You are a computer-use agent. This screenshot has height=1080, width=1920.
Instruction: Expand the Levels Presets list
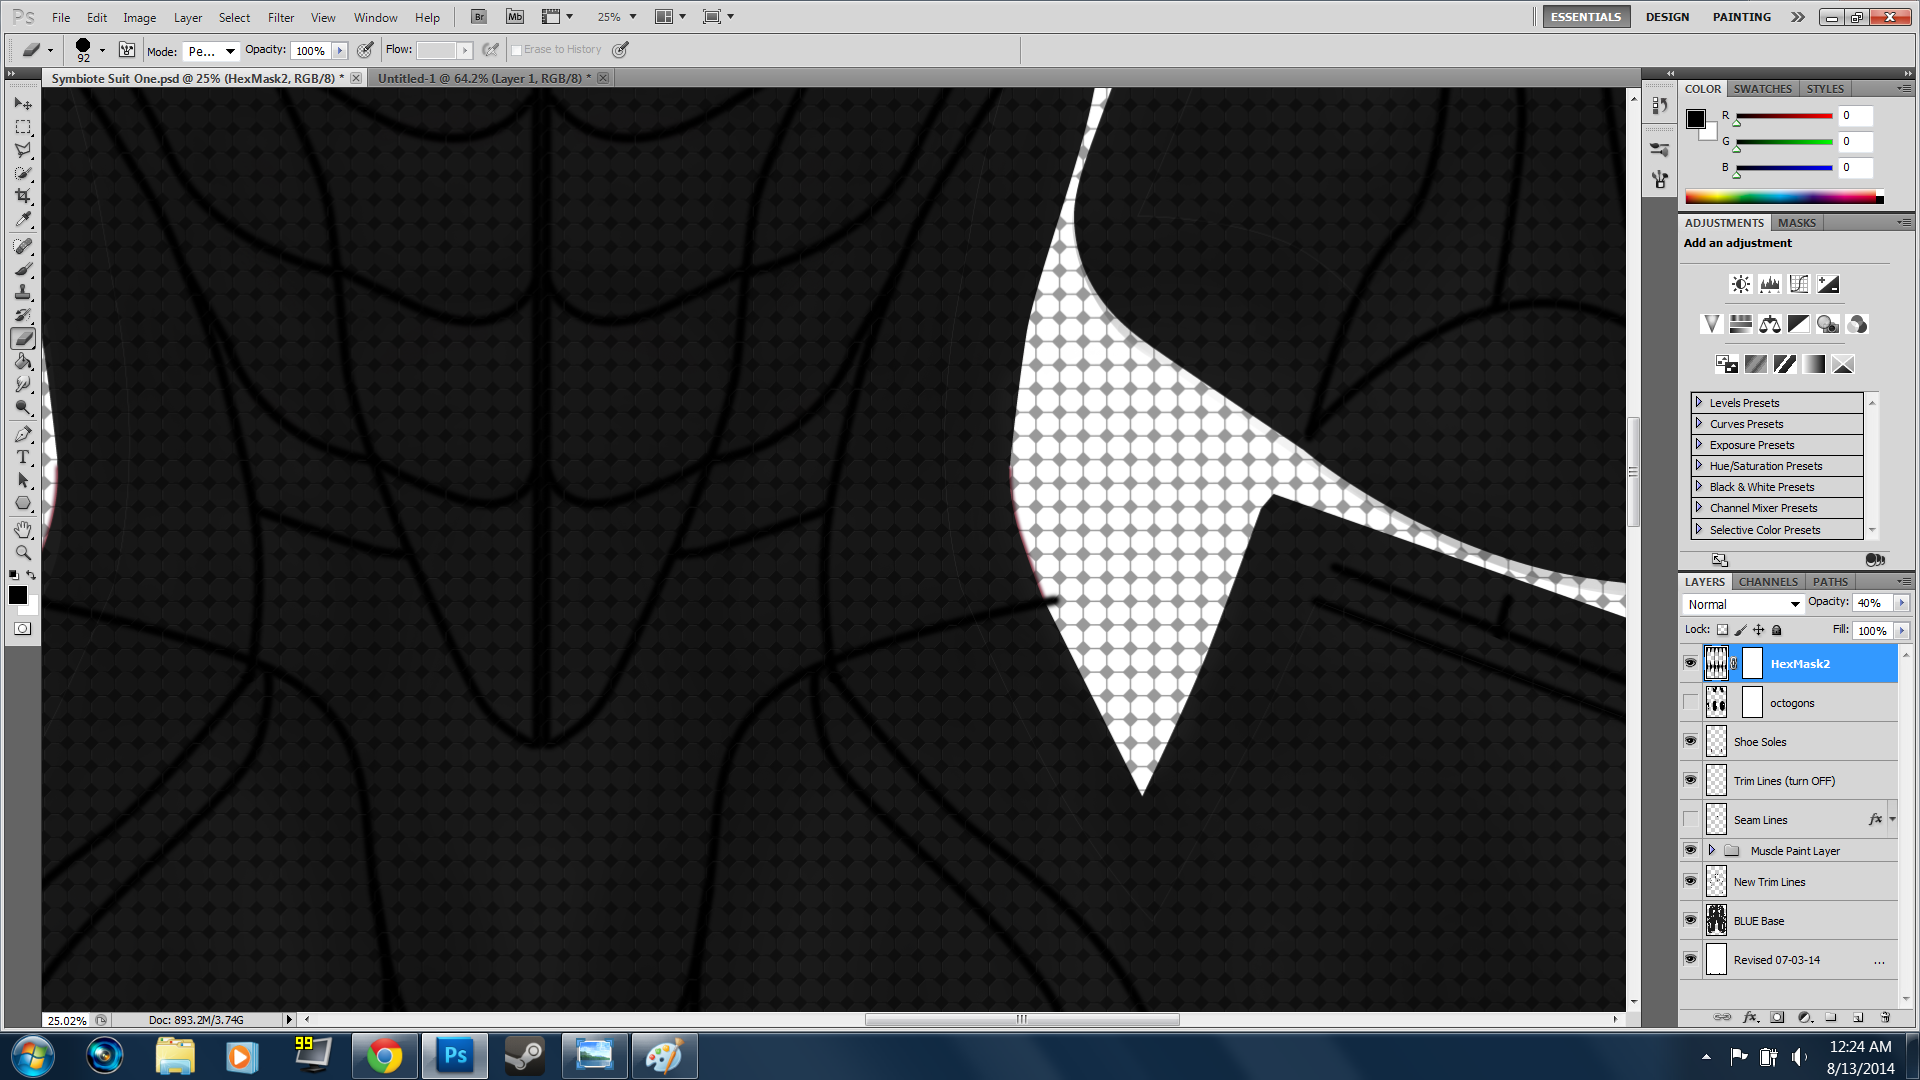click(1698, 402)
